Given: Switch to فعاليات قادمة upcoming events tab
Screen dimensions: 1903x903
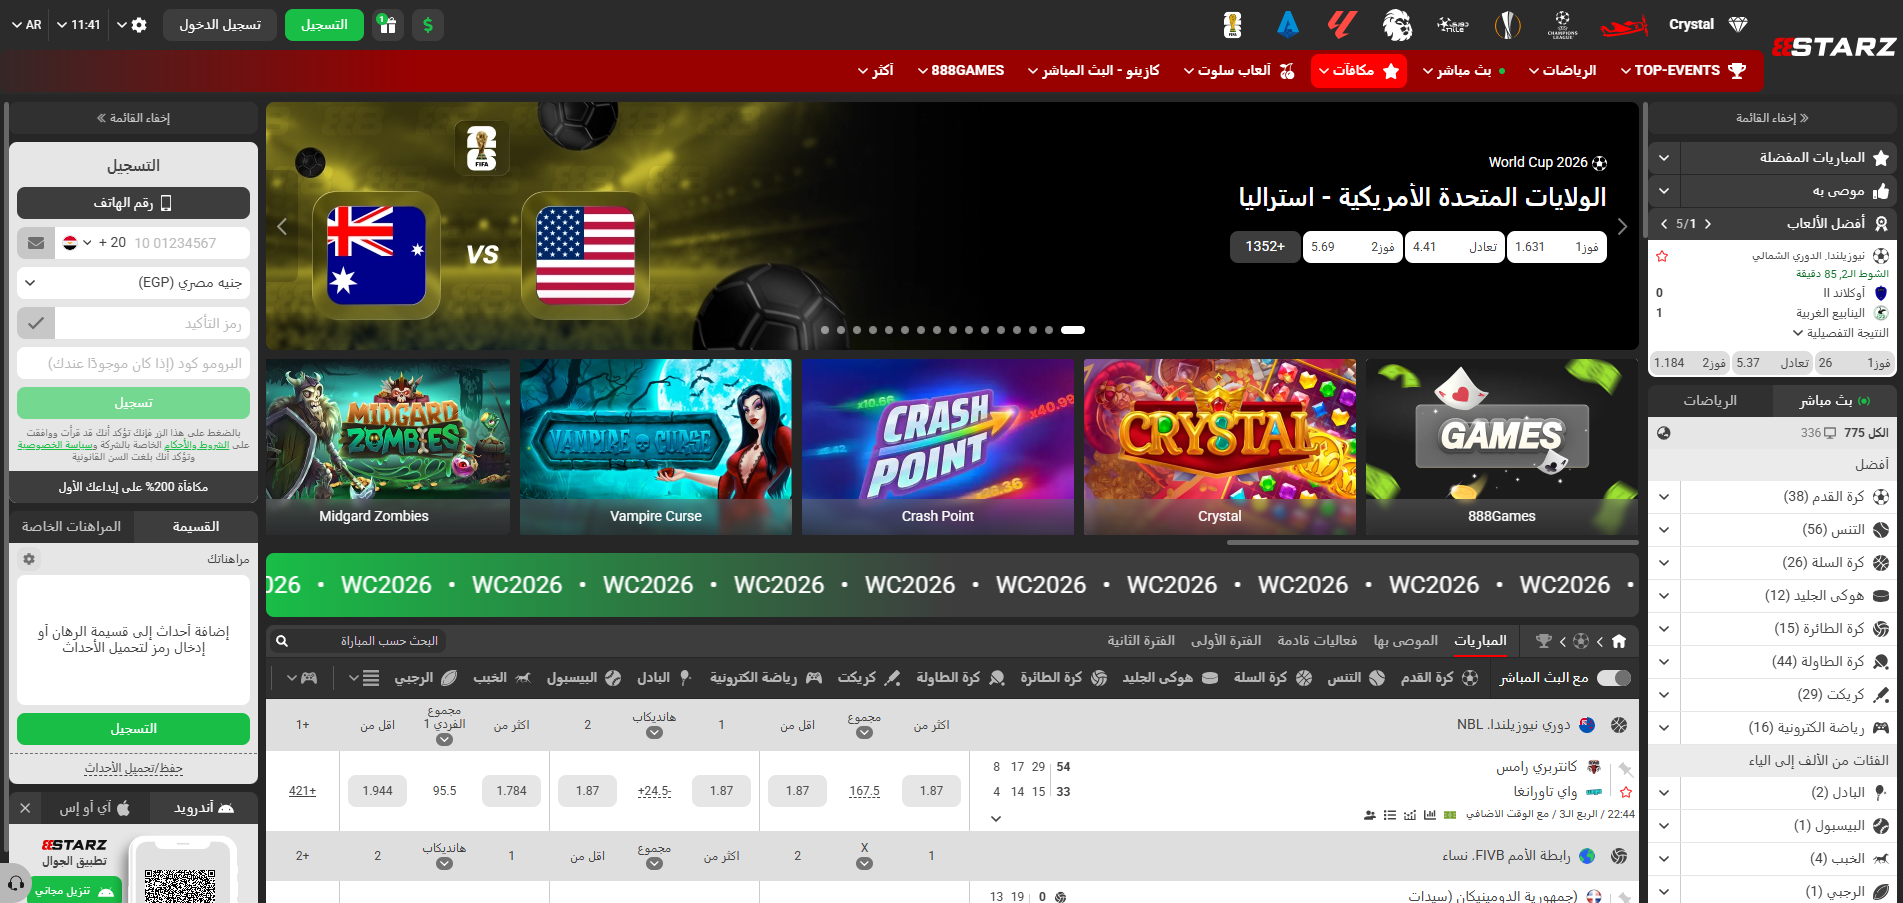Looking at the screenshot, I should pyautogui.click(x=1317, y=641).
